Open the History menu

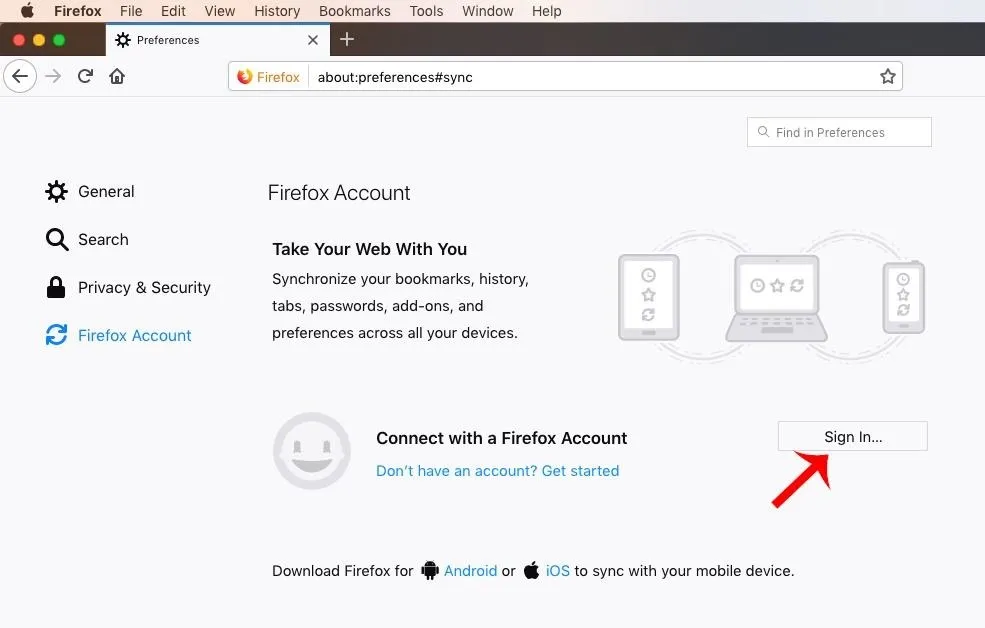277,11
